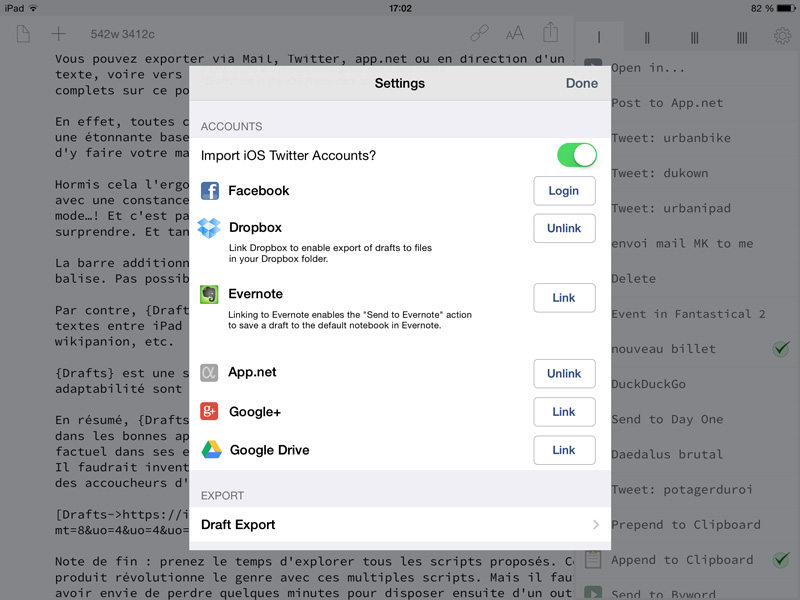Switch to the four-bar action tab
The height and width of the screenshot is (600, 800).
click(x=742, y=37)
